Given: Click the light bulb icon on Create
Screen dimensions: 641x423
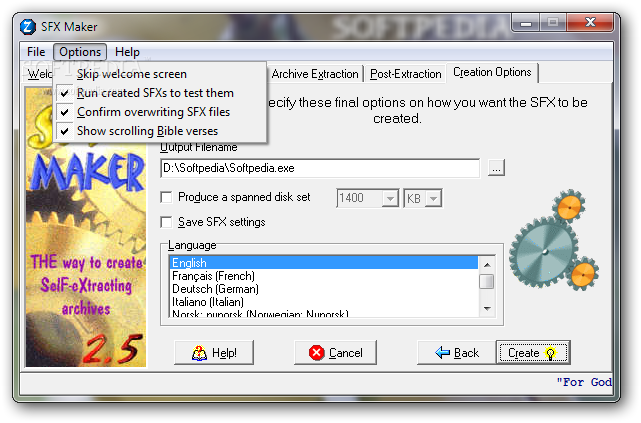Looking at the screenshot, I should pyautogui.click(x=551, y=353).
